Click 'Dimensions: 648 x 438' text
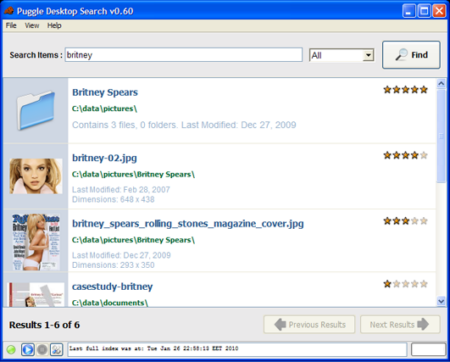 113,199
